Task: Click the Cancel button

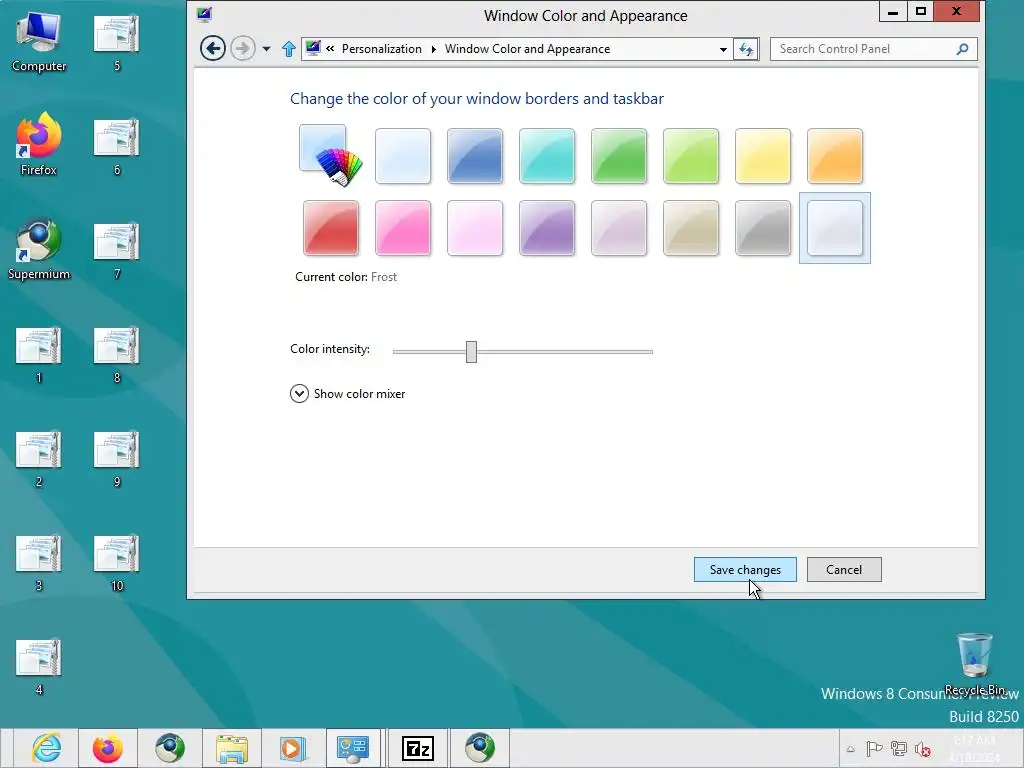Action: tap(844, 569)
